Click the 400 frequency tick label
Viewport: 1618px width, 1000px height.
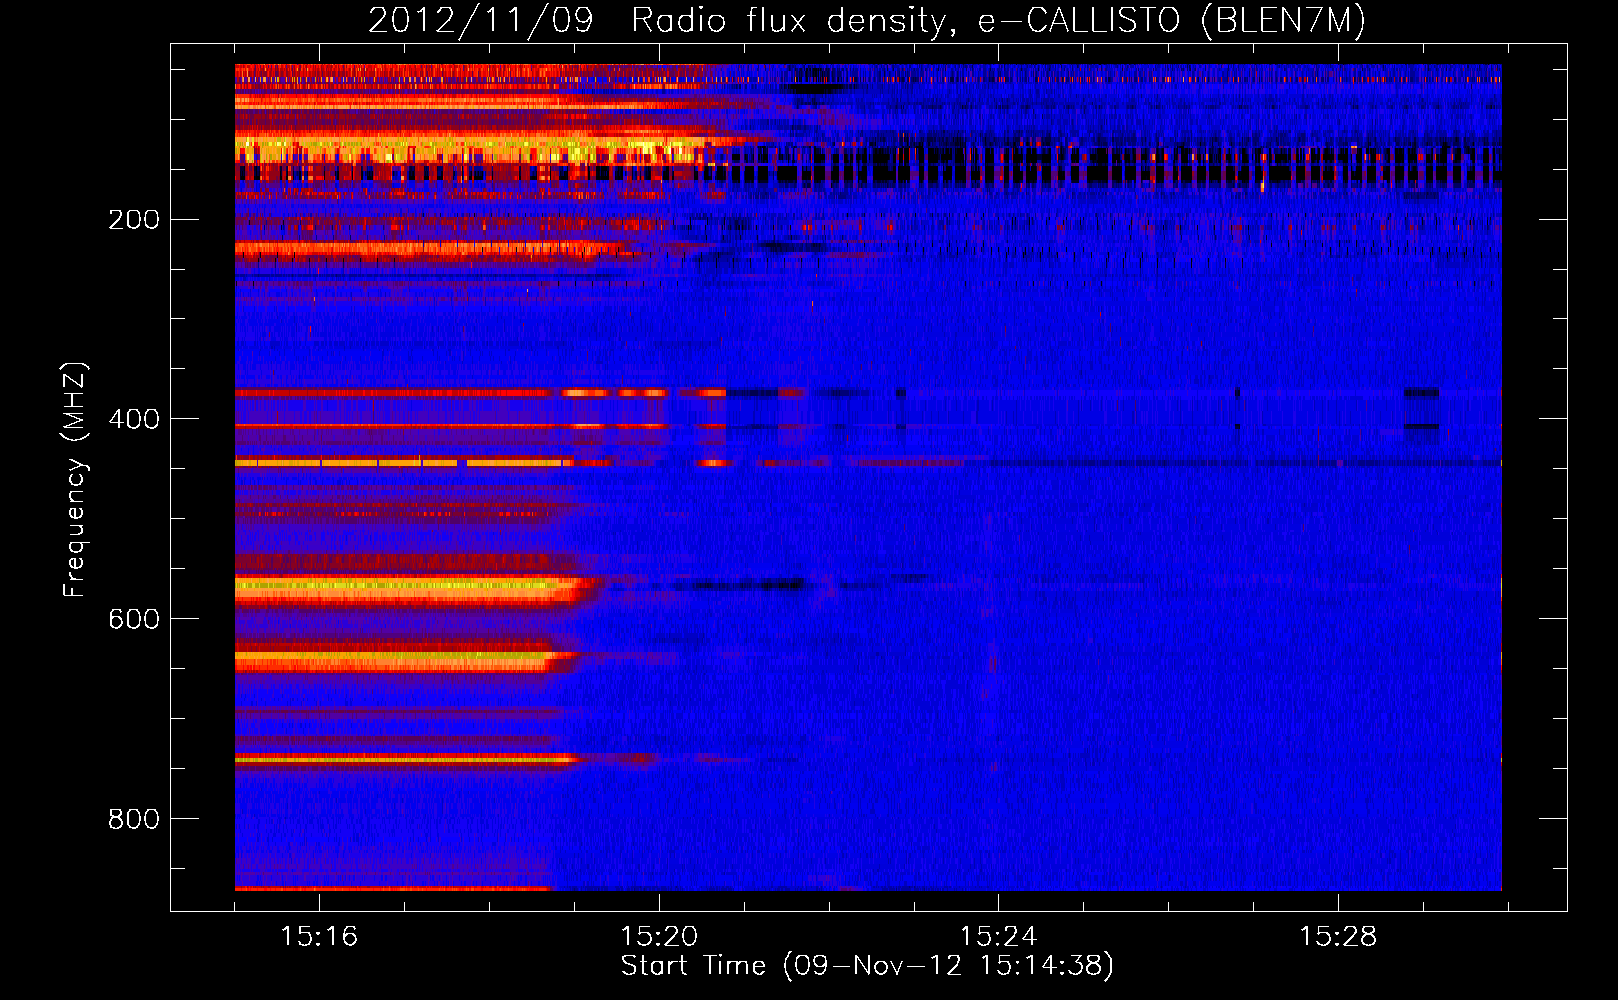click(x=134, y=419)
